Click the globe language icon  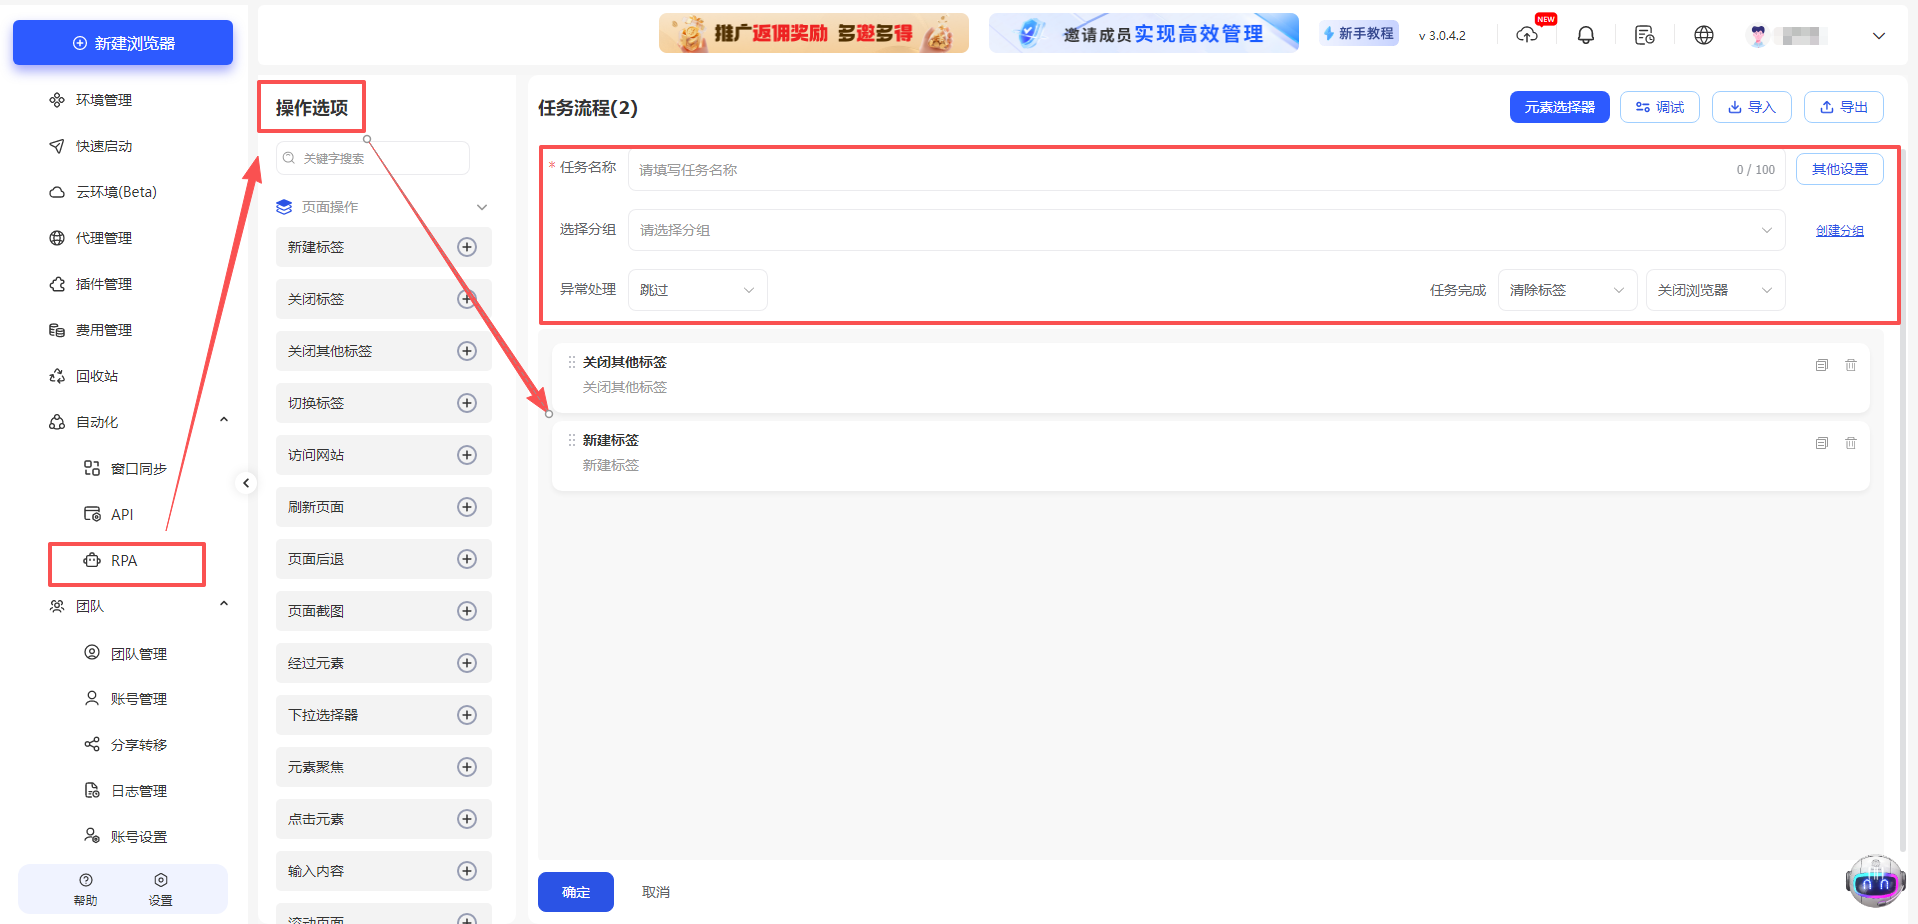1704,34
